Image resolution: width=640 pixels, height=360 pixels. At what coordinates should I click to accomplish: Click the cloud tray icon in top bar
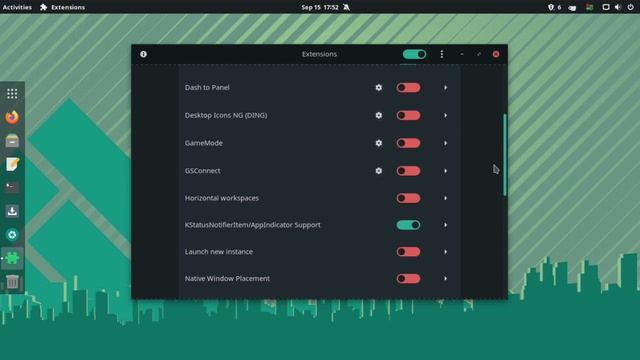coord(572,7)
